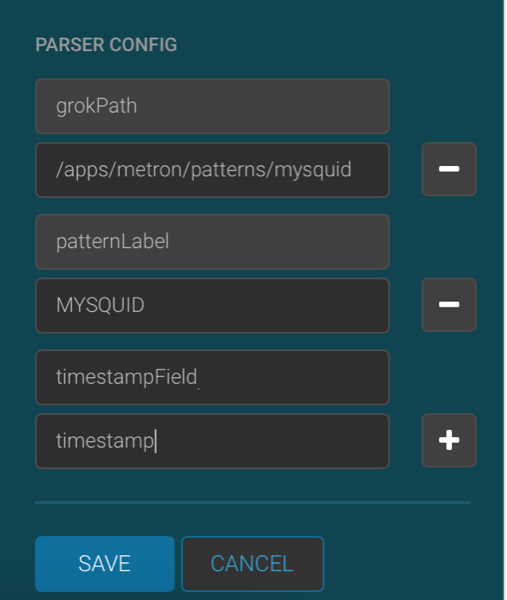Click the blue SAVE button label
Viewport: 507px width, 600px height.
[x=104, y=563]
